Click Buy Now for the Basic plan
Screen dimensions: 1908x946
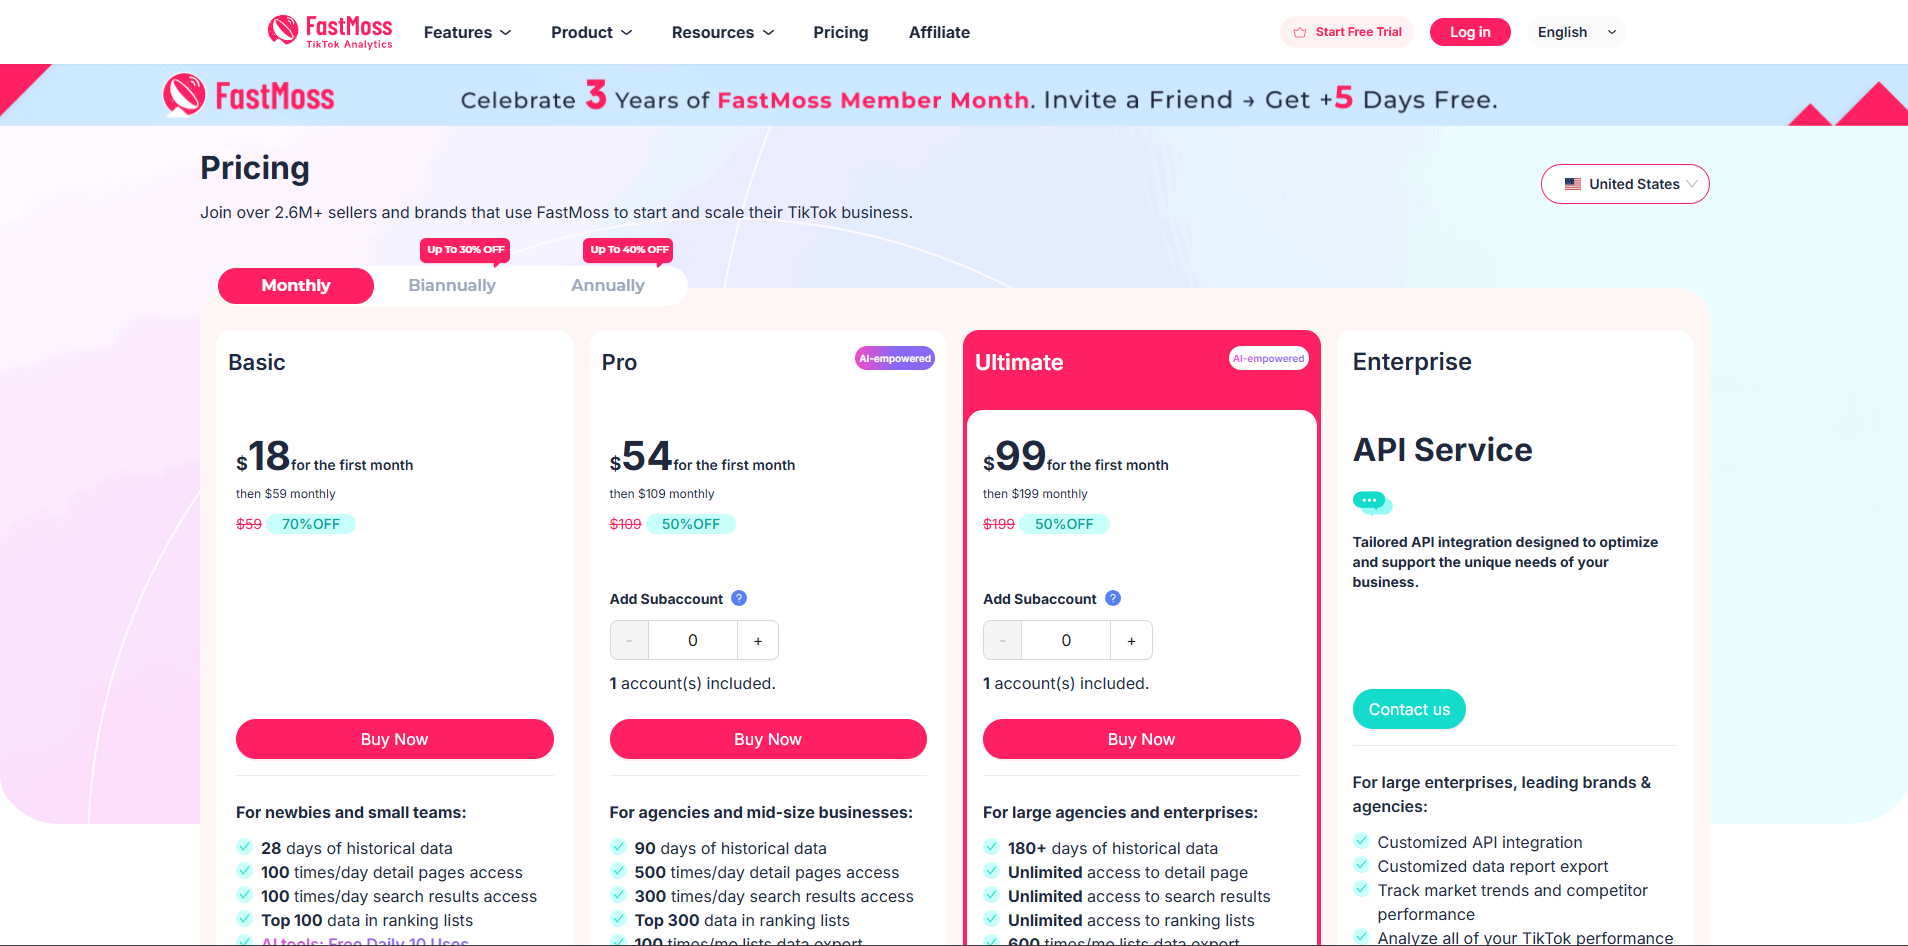pyautogui.click(x=394, y=739)
